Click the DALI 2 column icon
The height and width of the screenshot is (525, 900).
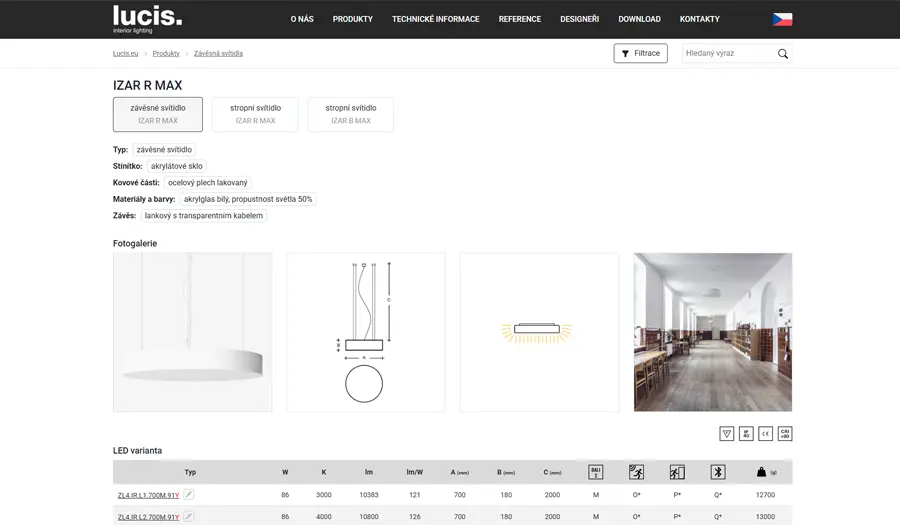[x=596, y=472]
